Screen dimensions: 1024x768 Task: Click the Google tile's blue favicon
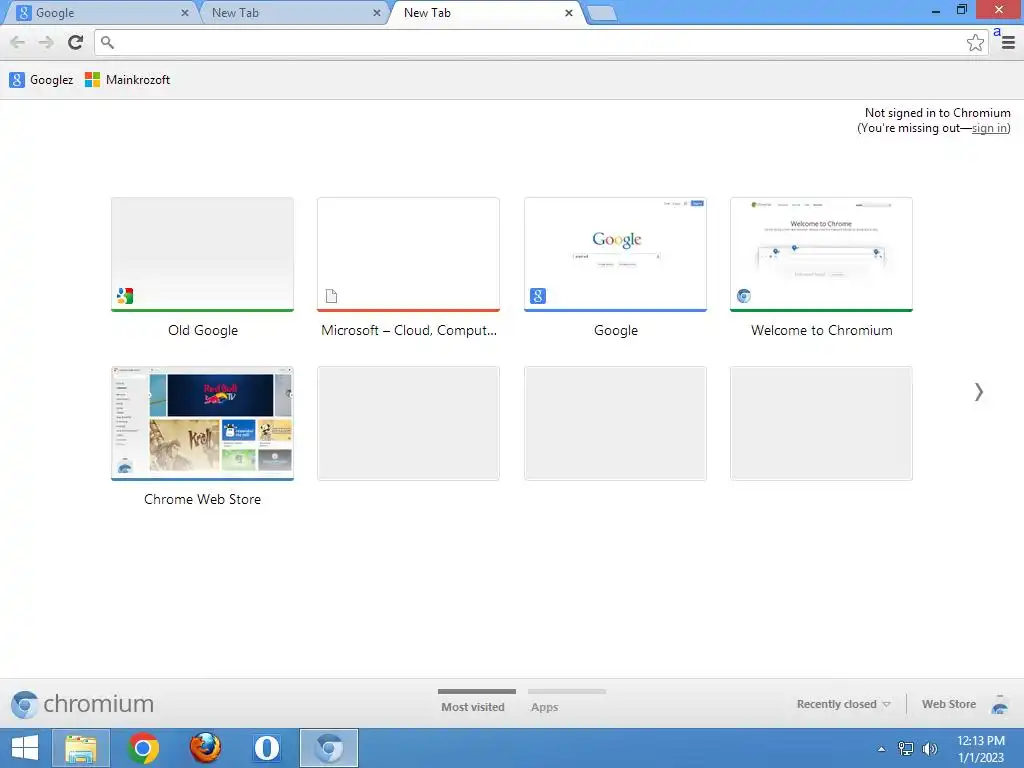click(537, 296)
